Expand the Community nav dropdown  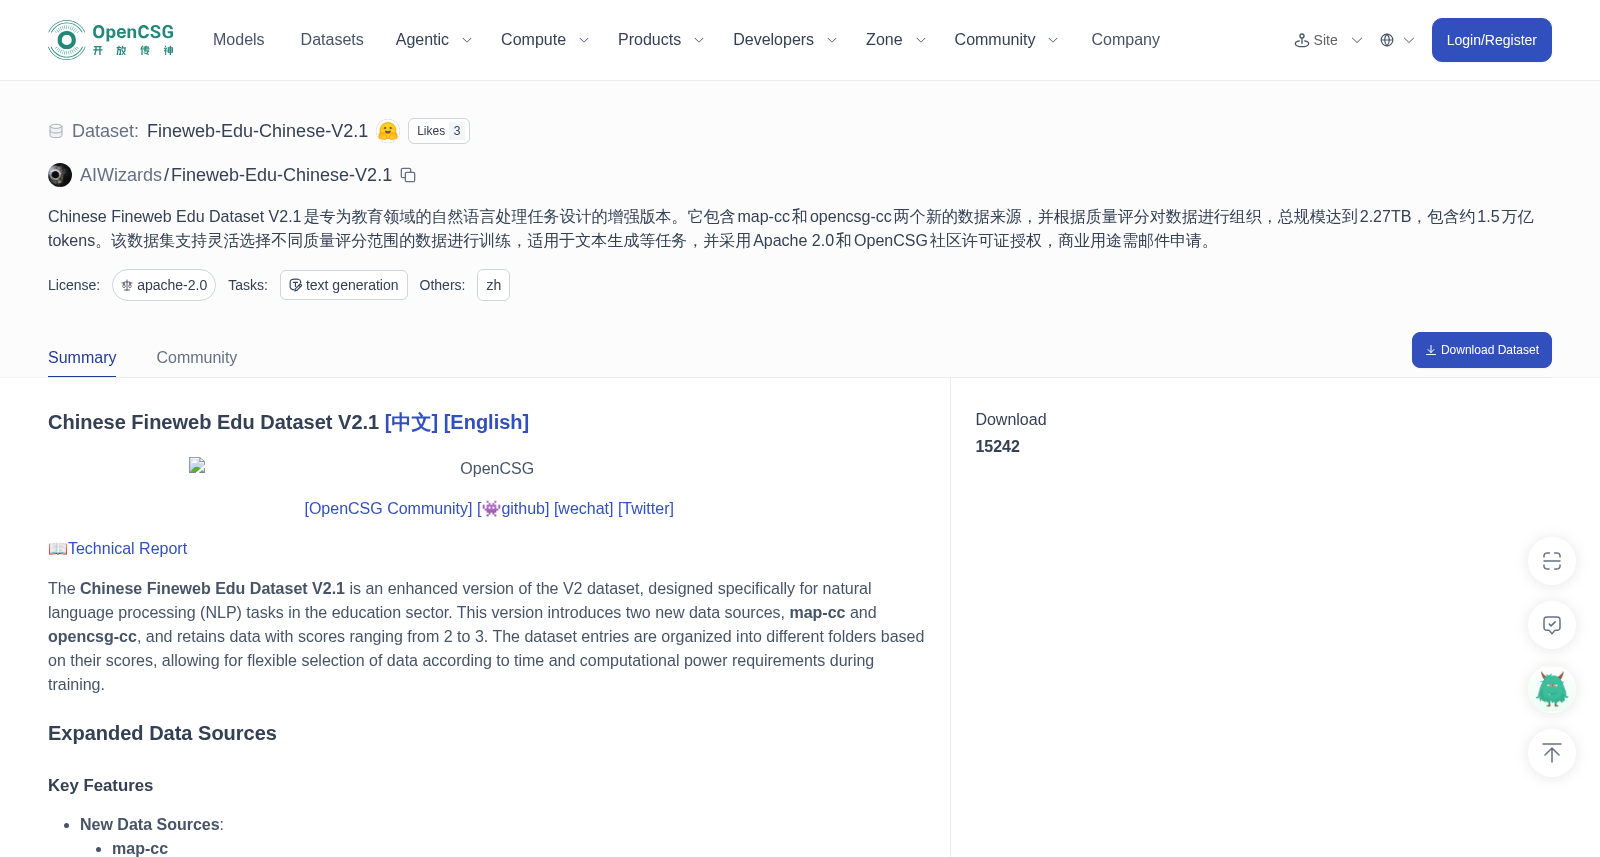(1006, 40)
